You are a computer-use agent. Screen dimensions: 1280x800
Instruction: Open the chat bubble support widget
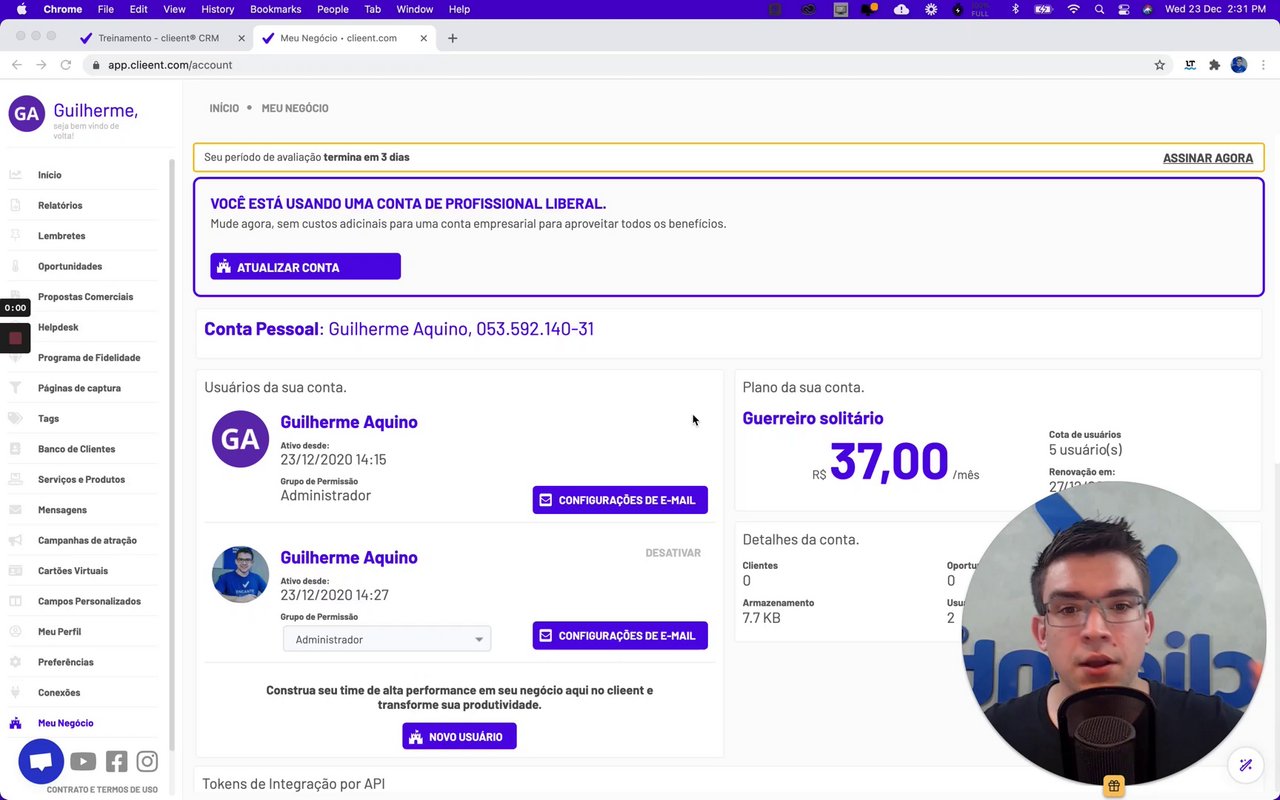41,762
